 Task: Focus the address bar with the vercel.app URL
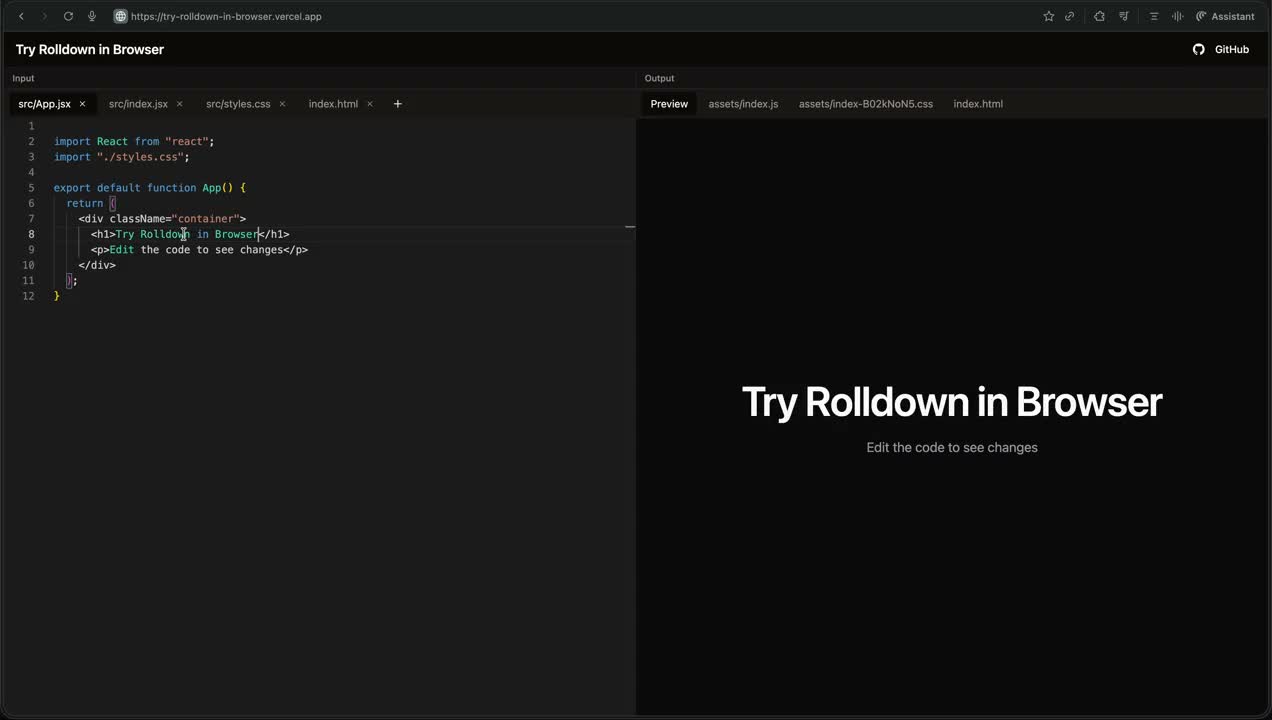coord(226,16)
